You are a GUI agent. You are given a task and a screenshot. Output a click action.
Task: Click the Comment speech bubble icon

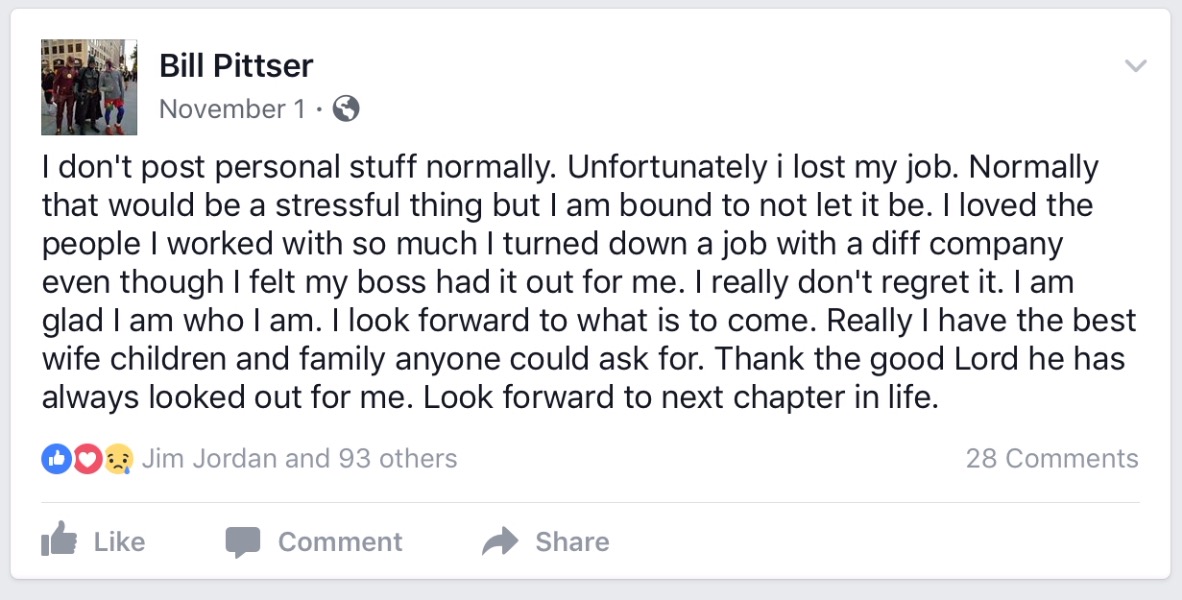243,542
